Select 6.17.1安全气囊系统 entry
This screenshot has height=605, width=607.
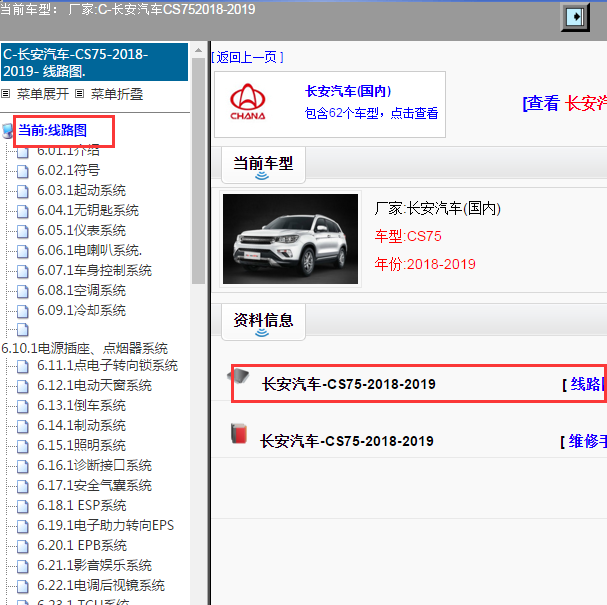94,486
